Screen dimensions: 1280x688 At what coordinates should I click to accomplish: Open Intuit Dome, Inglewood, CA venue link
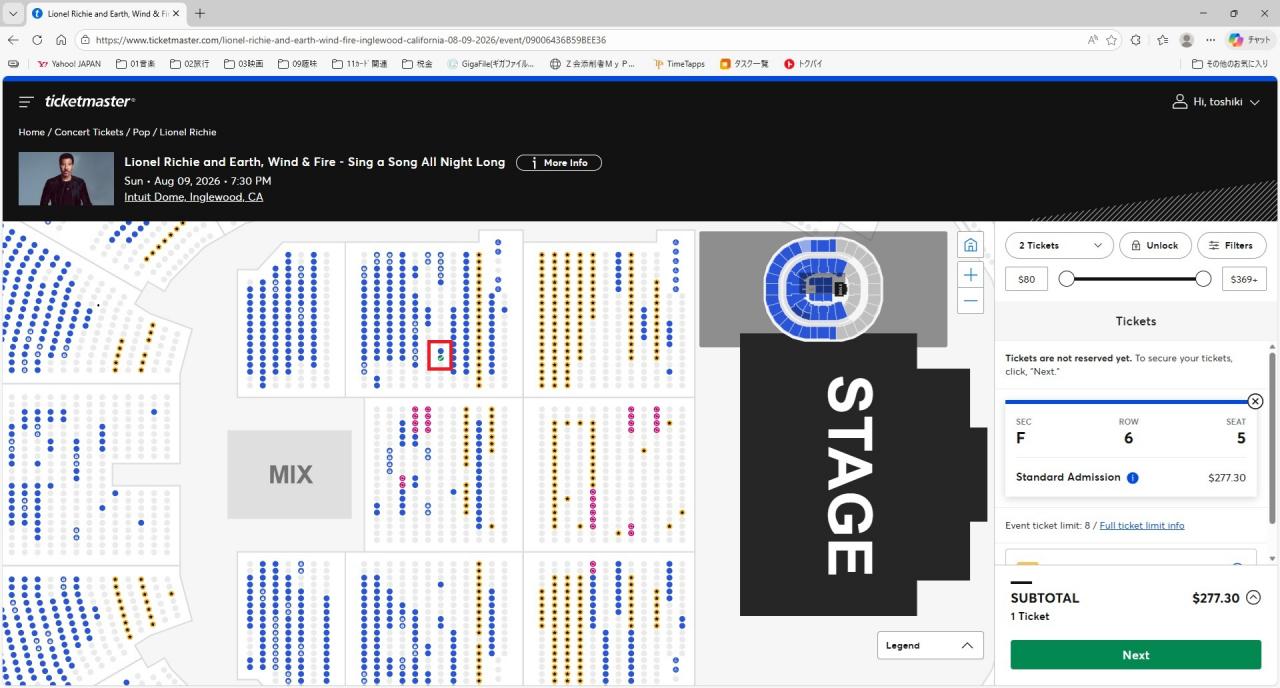click(x=193, y=197)
